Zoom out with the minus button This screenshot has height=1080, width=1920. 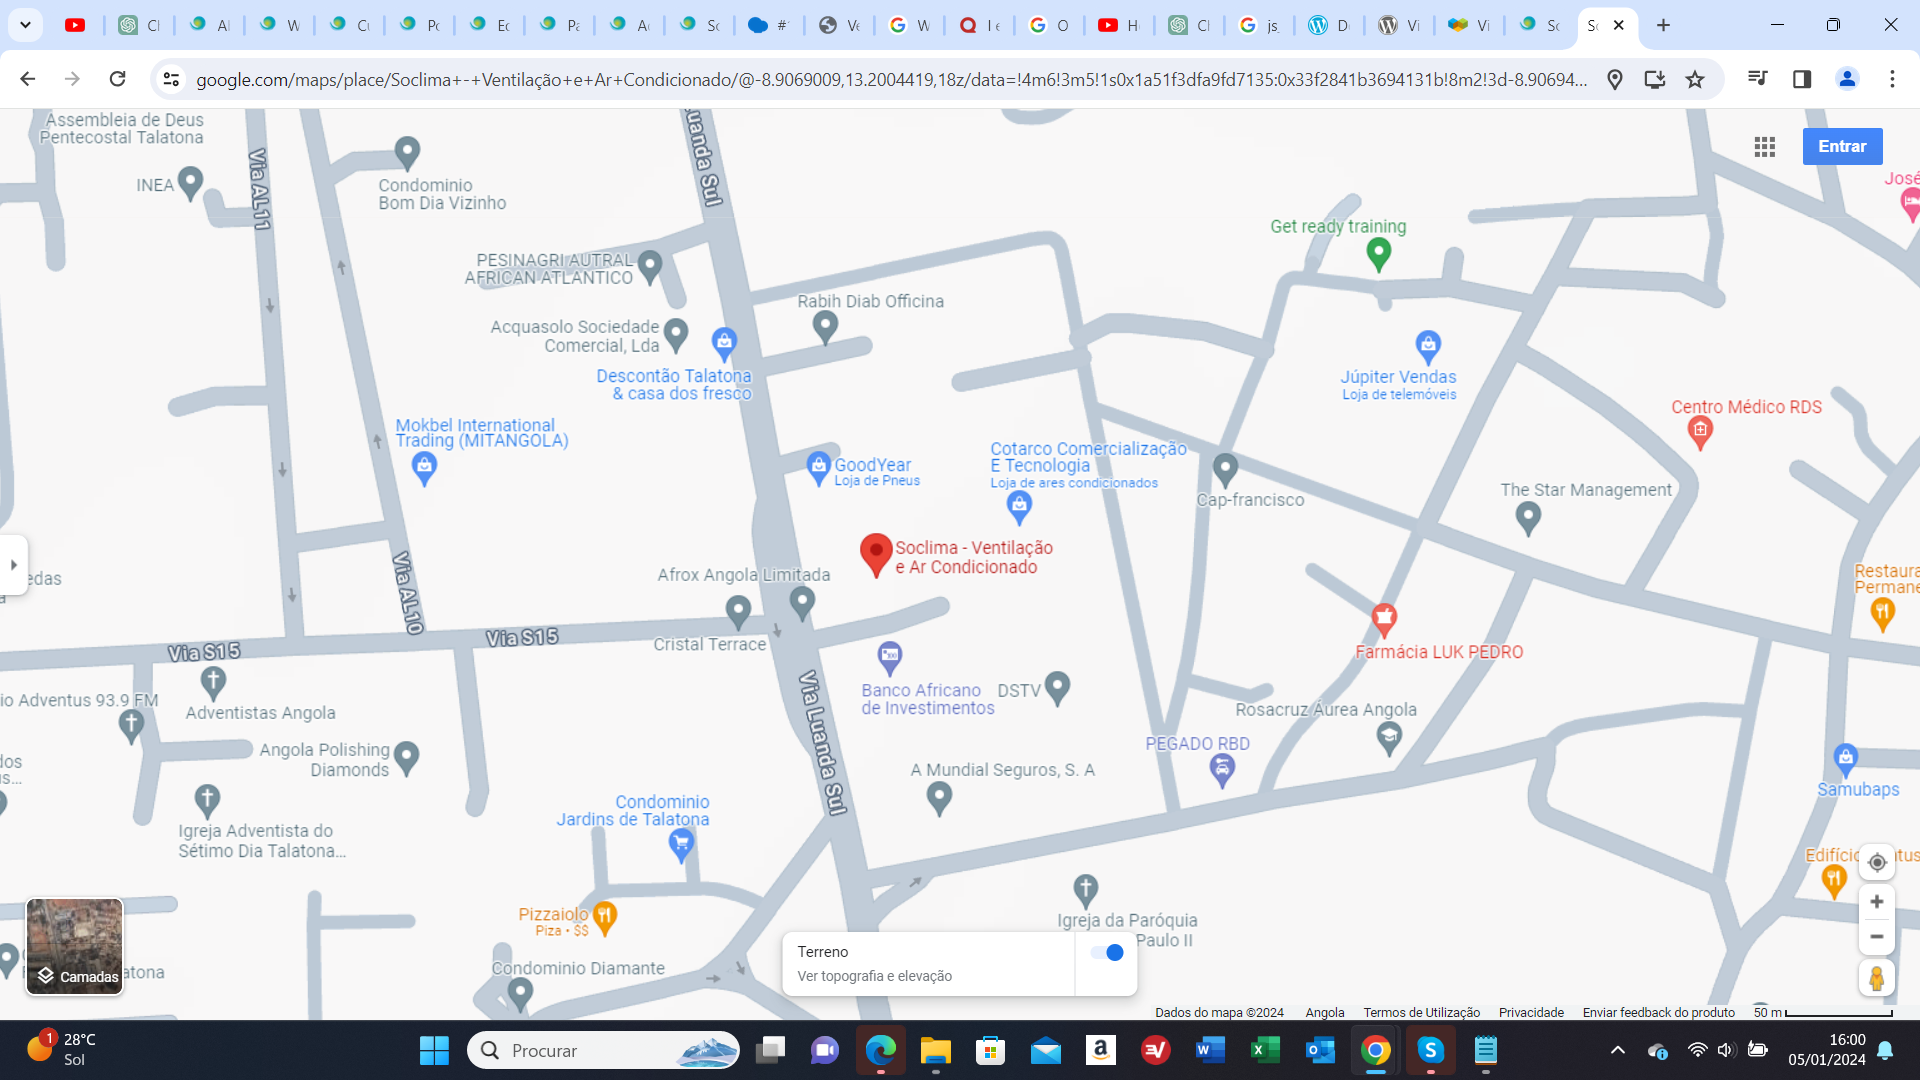[x=1876, y=937]
